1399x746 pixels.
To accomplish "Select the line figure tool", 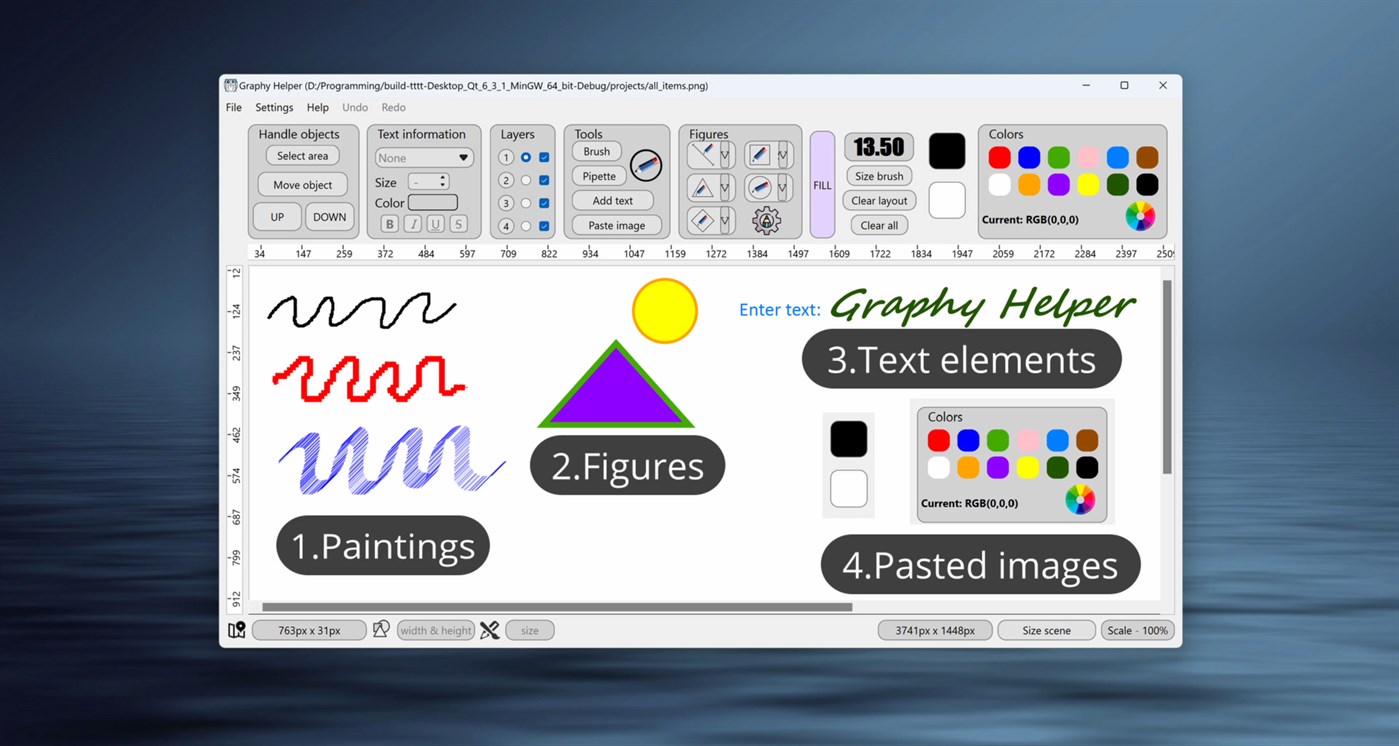I will [704, 154].
